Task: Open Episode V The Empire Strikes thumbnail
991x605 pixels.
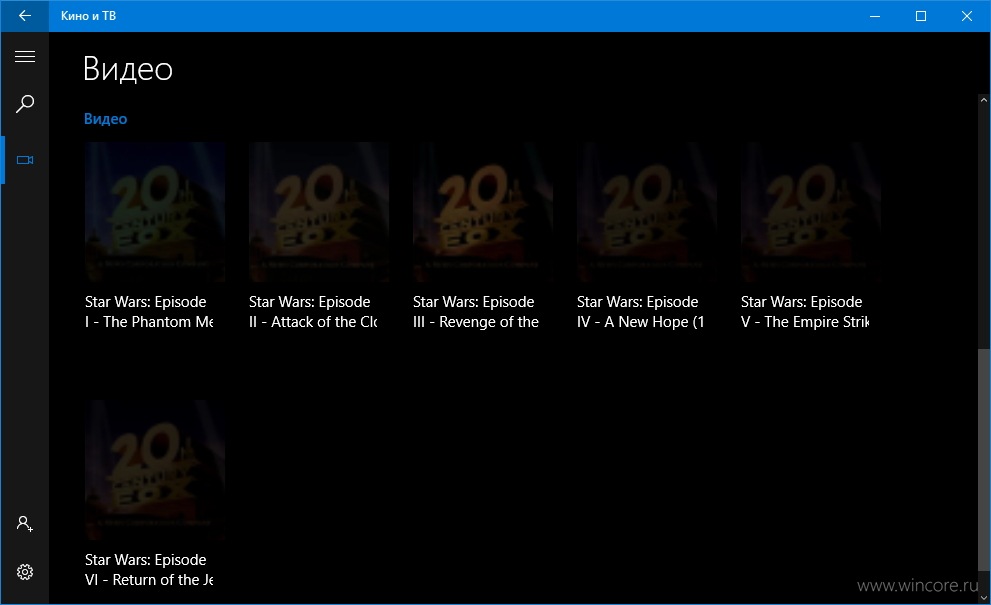Action: (811, 212)
